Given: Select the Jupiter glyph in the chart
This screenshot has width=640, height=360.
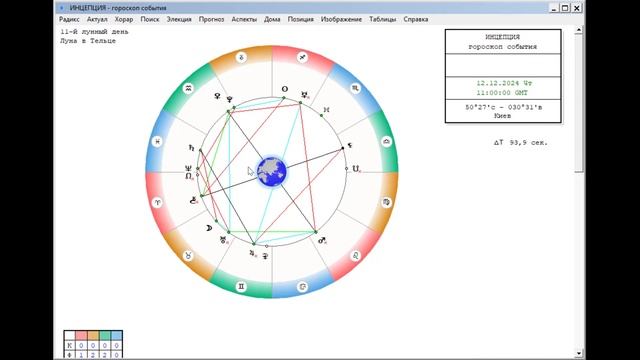Looking at the screenshot, I should click(x=253, y=253).
